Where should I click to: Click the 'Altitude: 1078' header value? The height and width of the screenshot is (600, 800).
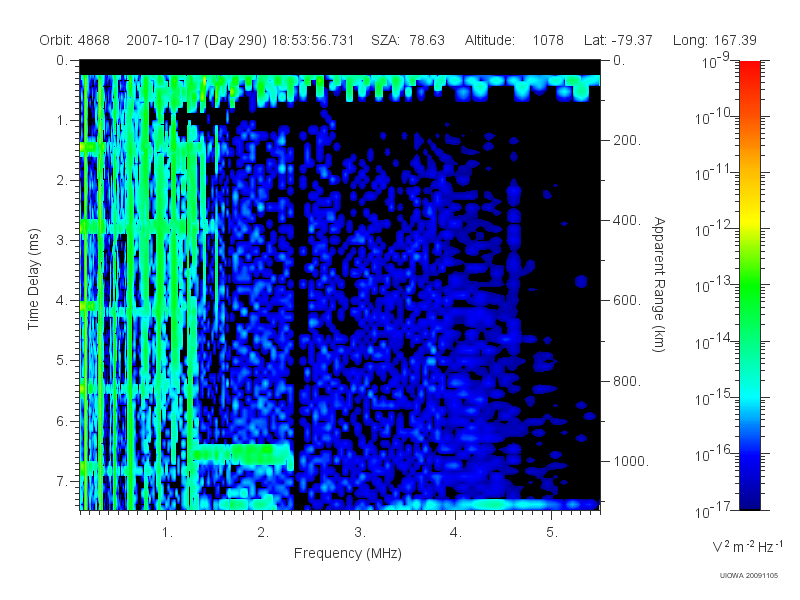coord(514,40)
